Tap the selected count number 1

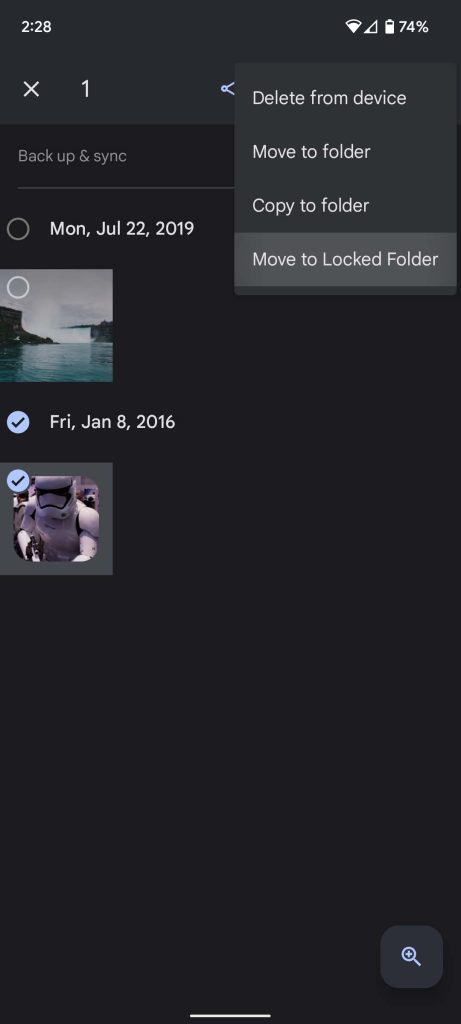86,89
